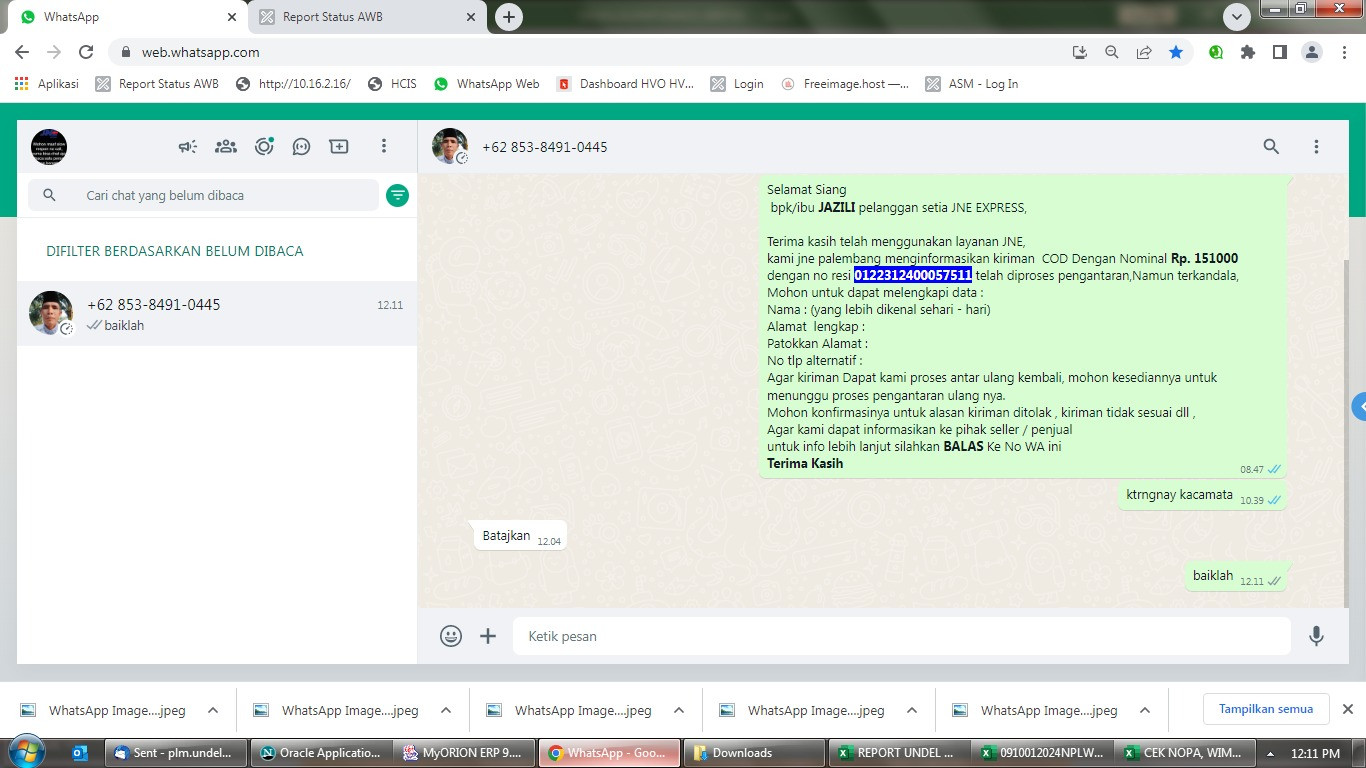Expand fourth WhatsApp Image download options
1366x768 pixels.
(912, 710)
